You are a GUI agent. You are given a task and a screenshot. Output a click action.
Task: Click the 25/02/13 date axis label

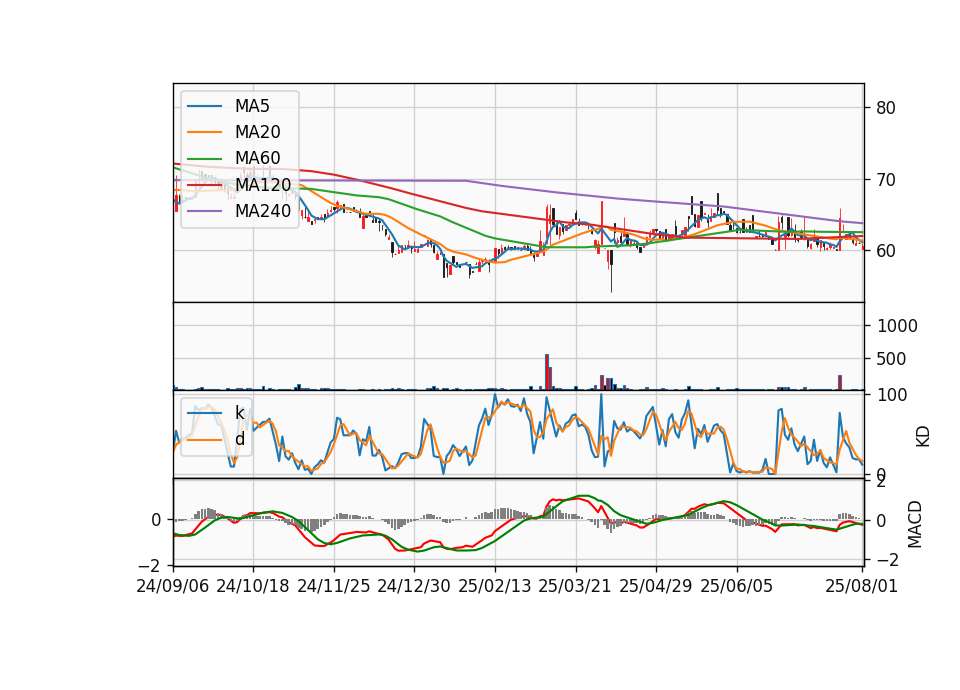[495, 586]
